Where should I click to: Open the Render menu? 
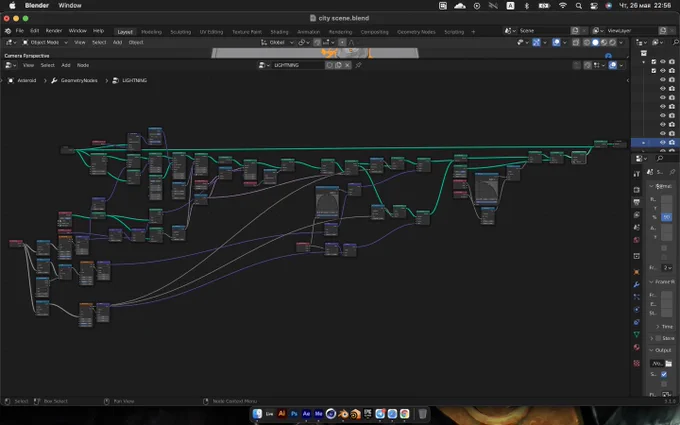click(x=54, y=31)
